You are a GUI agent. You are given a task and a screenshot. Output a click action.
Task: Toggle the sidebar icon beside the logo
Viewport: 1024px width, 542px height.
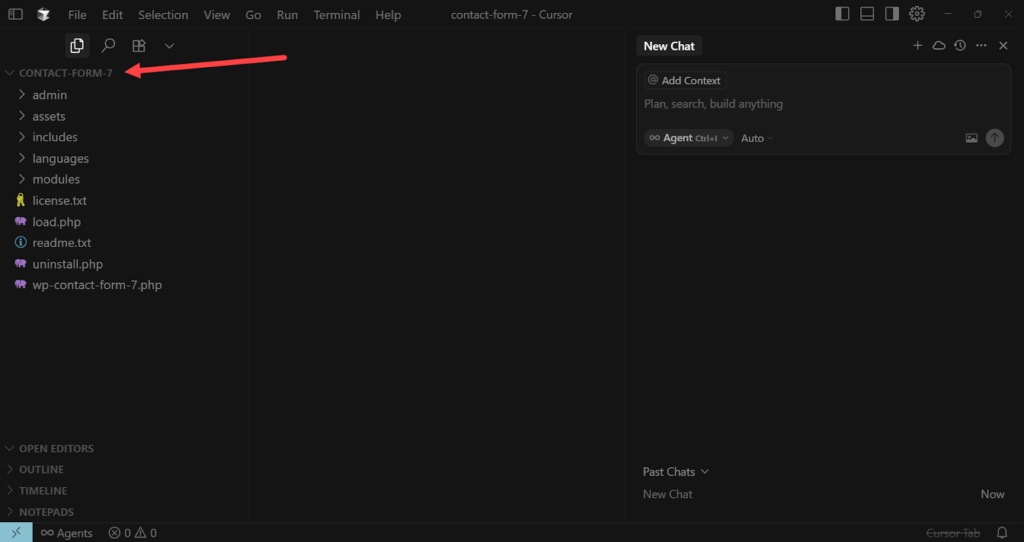coord(15,14)
